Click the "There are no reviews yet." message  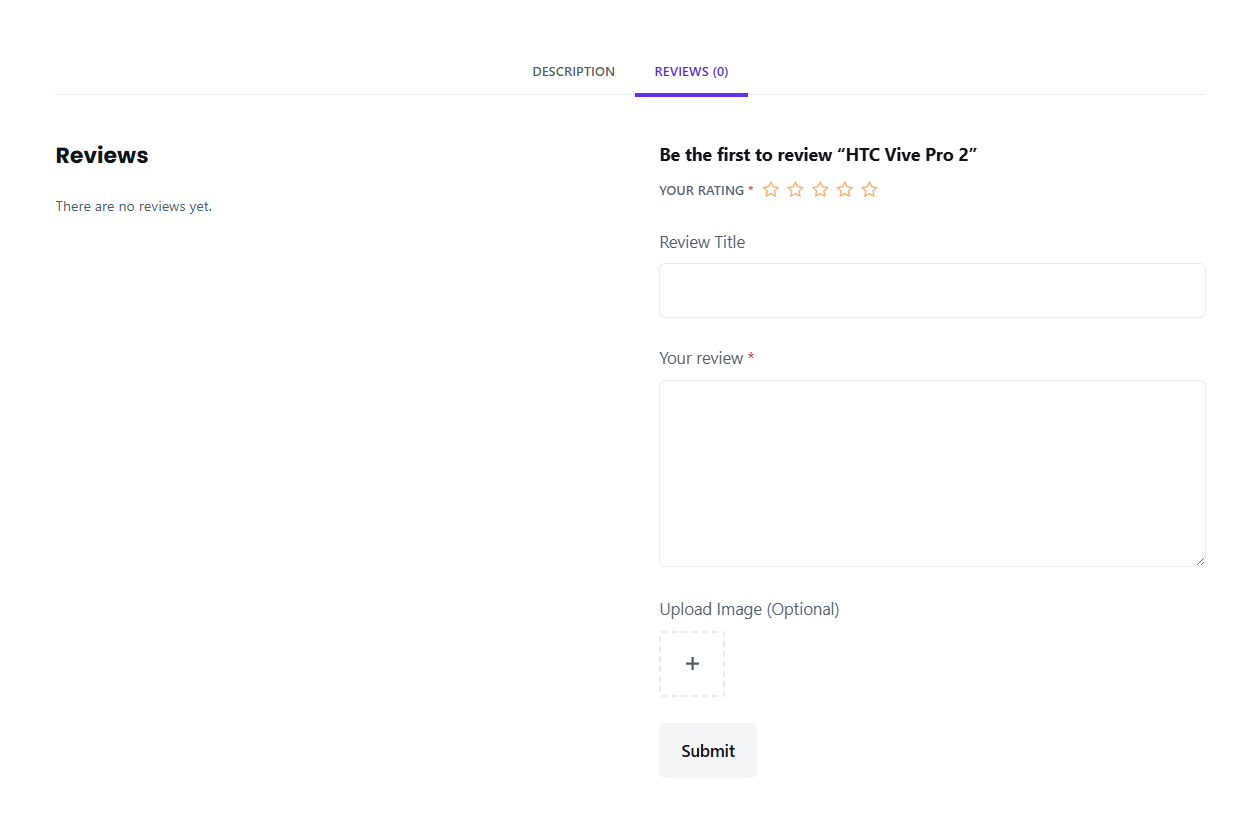click(134, 207)
